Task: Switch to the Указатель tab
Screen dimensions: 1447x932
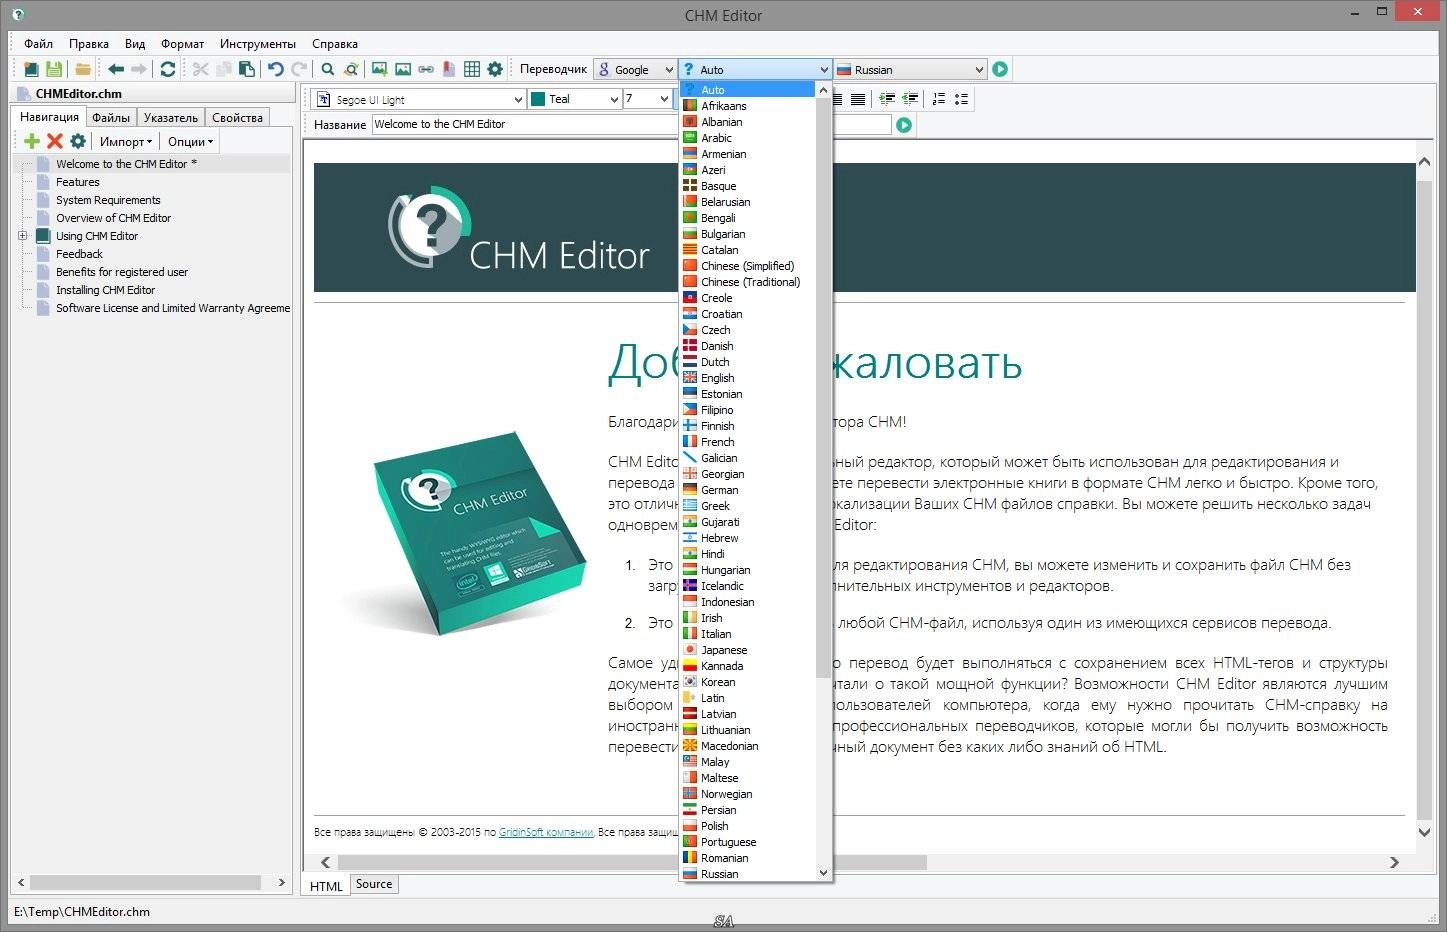Action: tap(171, 118)
